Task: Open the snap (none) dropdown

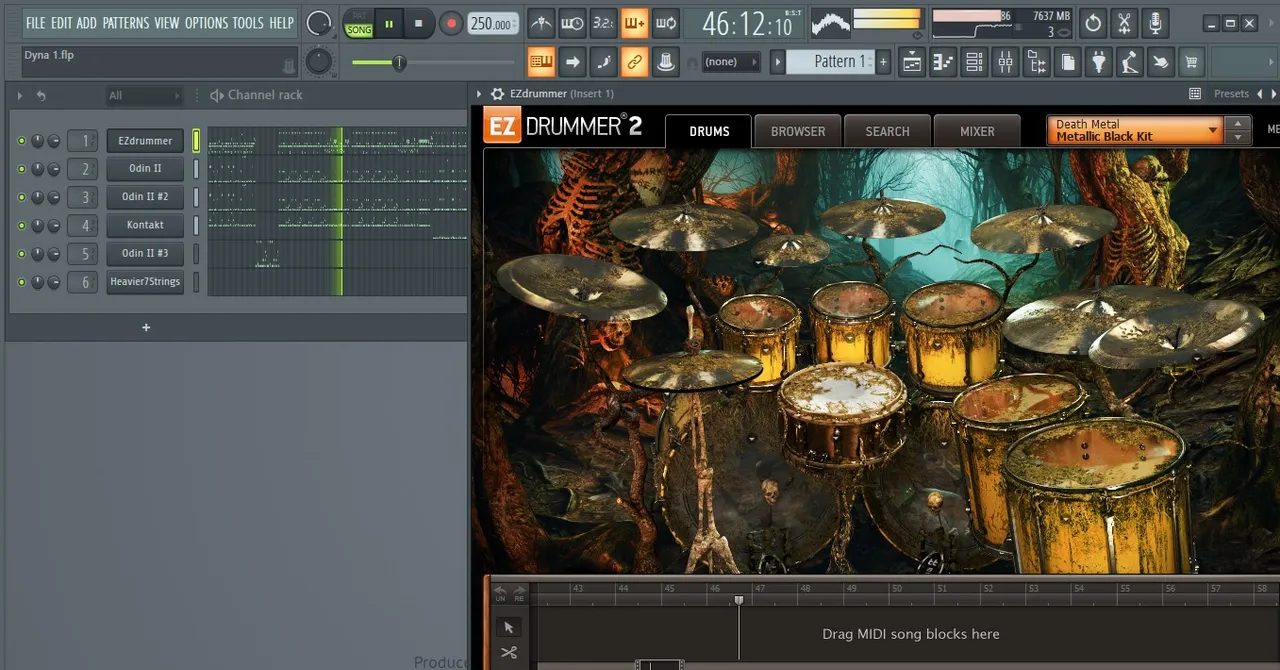Action: click(729, 62)
